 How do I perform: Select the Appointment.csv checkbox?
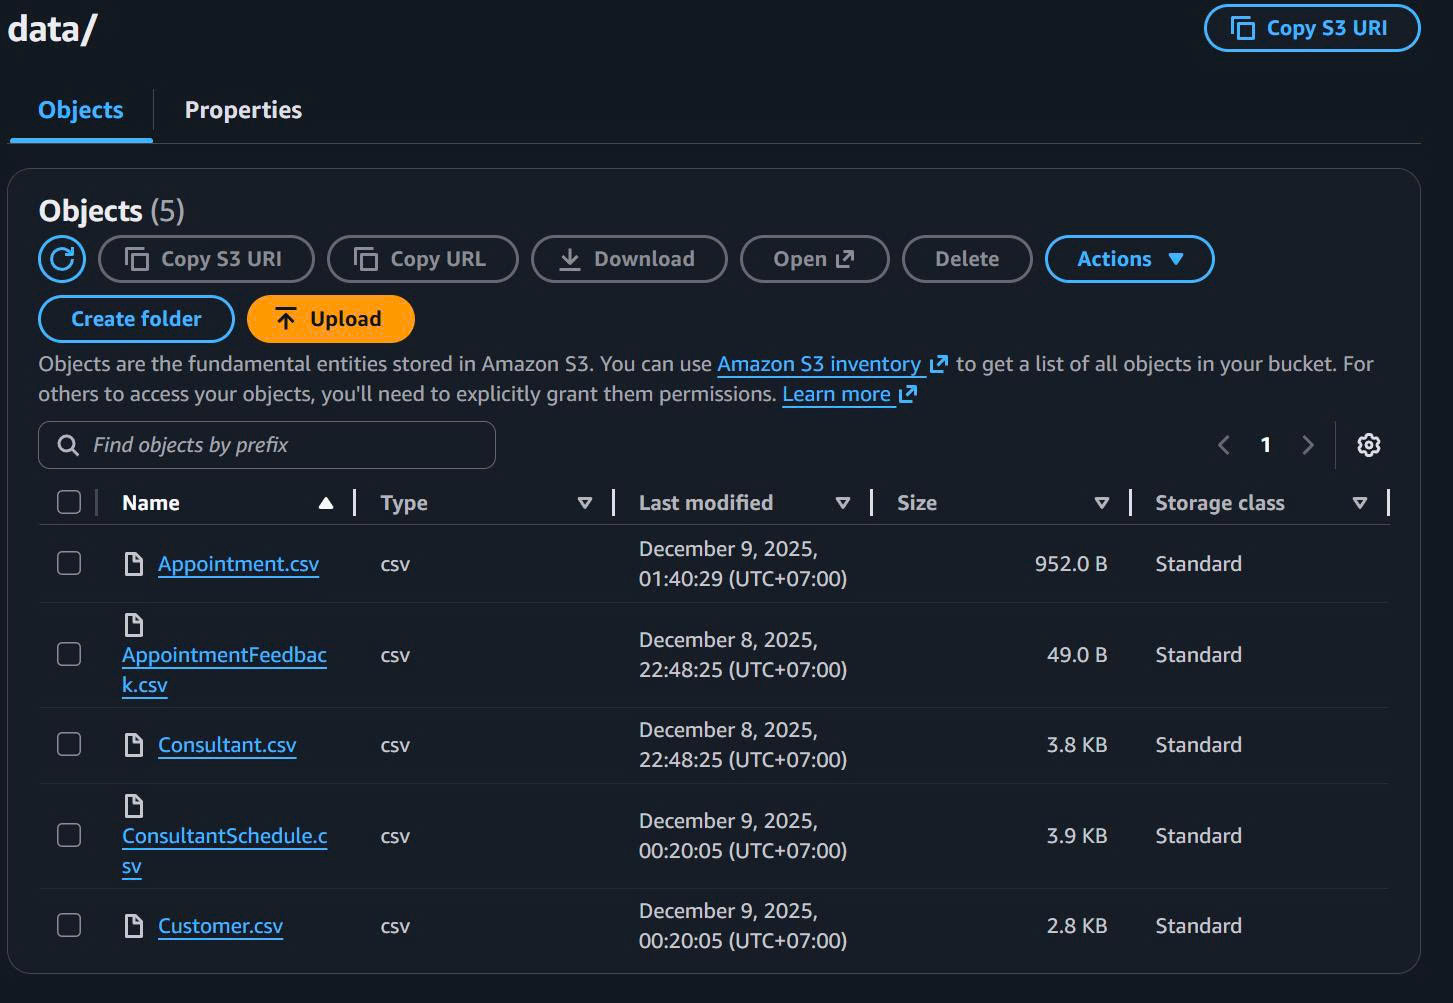click(x=69, y=564)
